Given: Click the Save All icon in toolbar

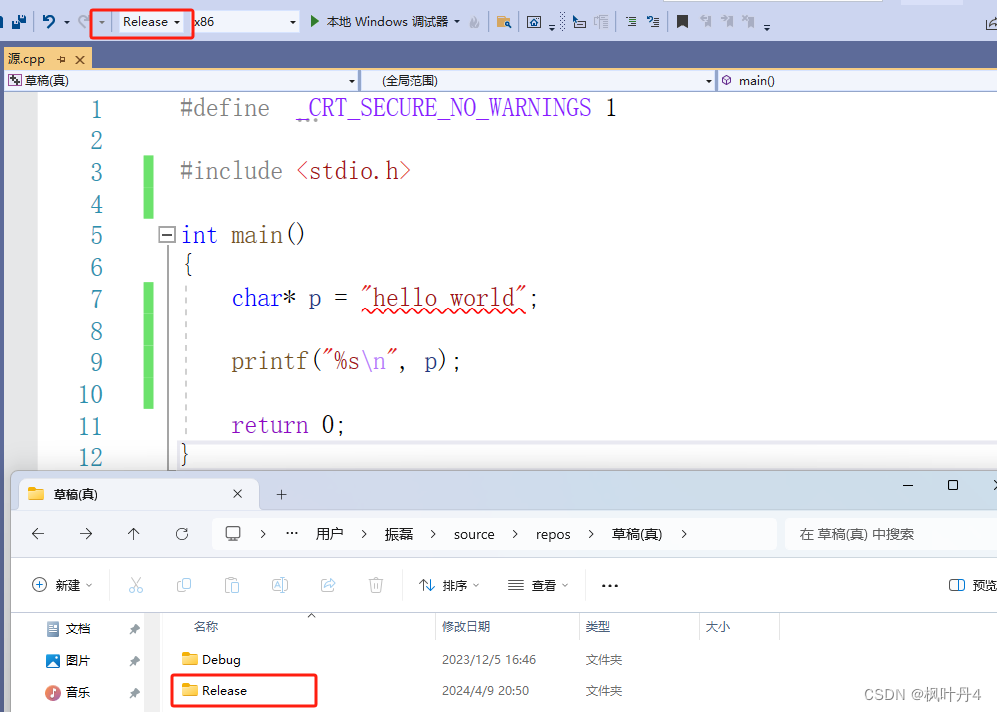Looking at the screenshot, I should coord(19,22).
